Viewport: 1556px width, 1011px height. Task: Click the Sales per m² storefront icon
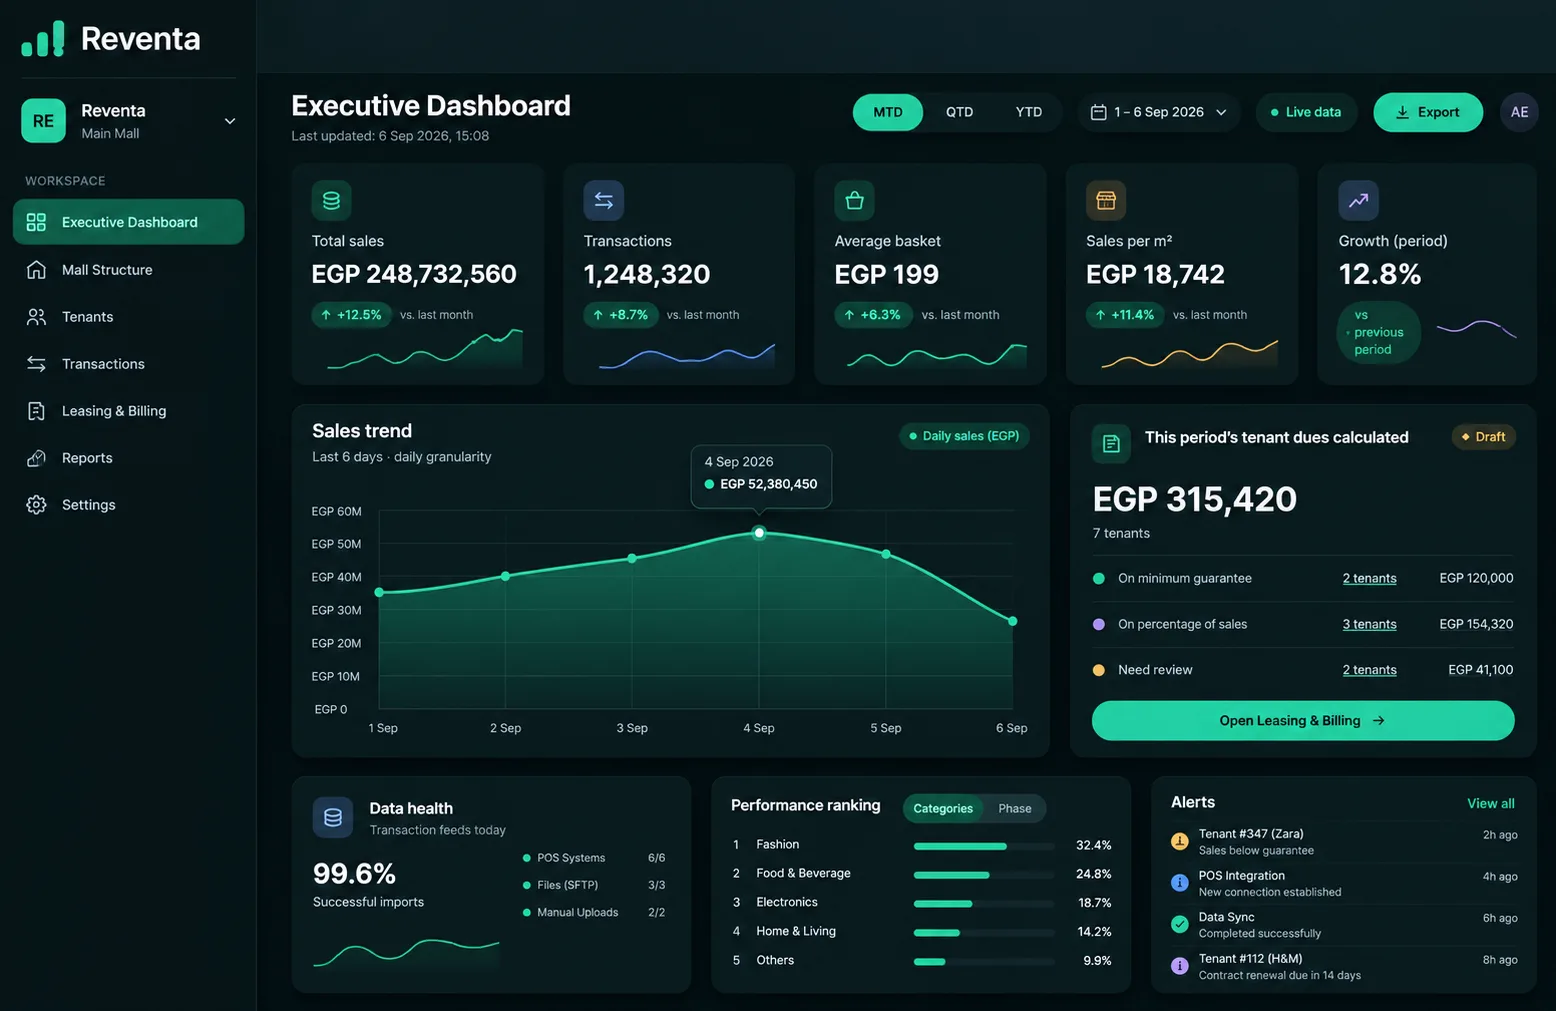[x=1106, y=200]
